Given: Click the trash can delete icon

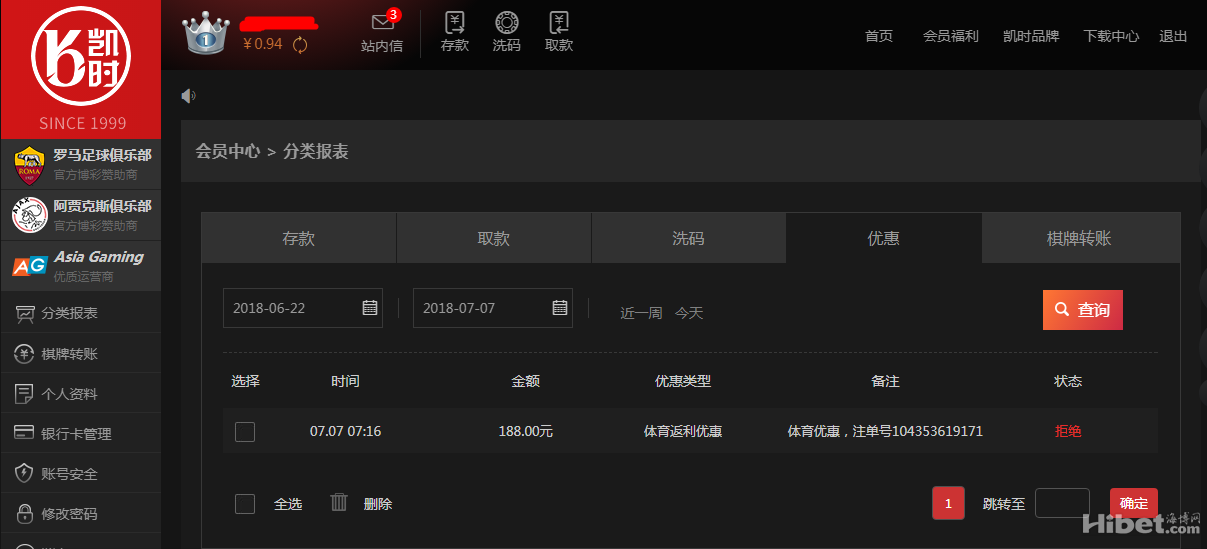Looking at the screenshot, I should pos(339,502).
